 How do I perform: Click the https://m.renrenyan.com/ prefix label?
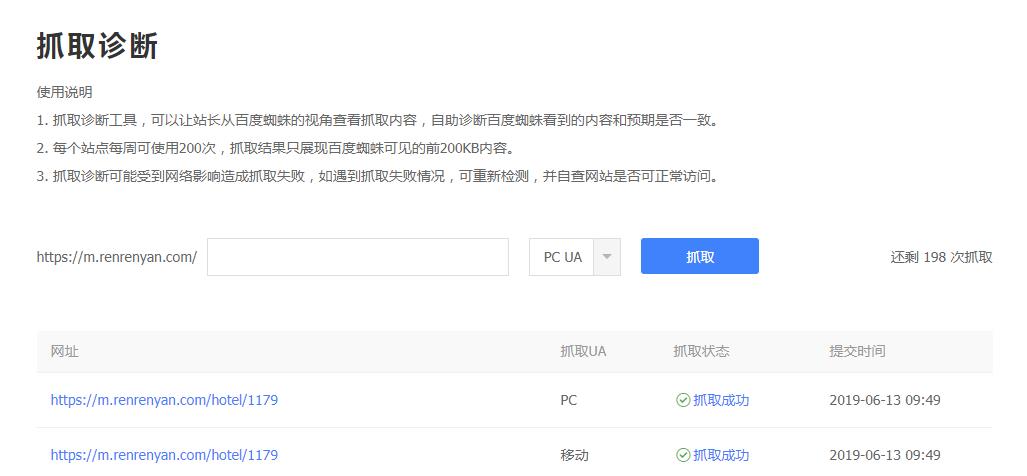pyautogui.click(x=117, y=257)
